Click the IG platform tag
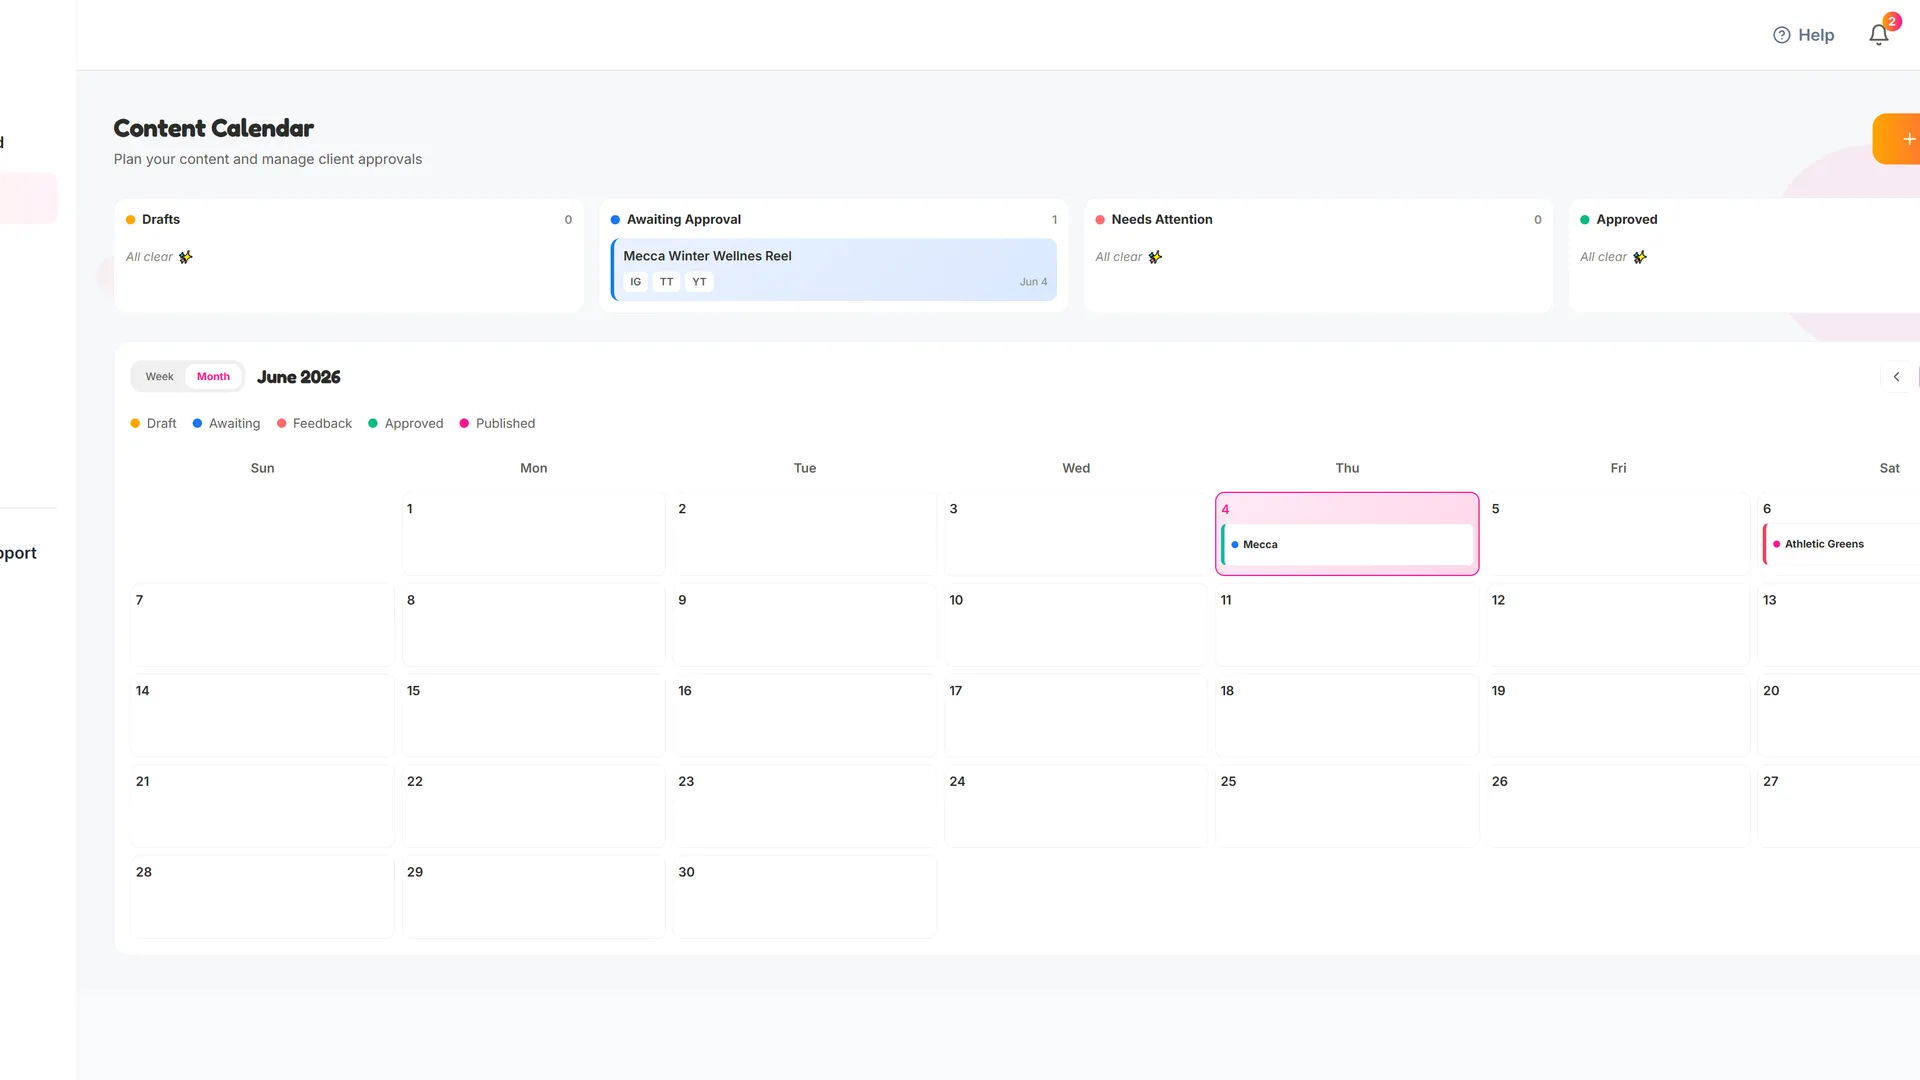The image size is (1920, 1080). [635, 282]
